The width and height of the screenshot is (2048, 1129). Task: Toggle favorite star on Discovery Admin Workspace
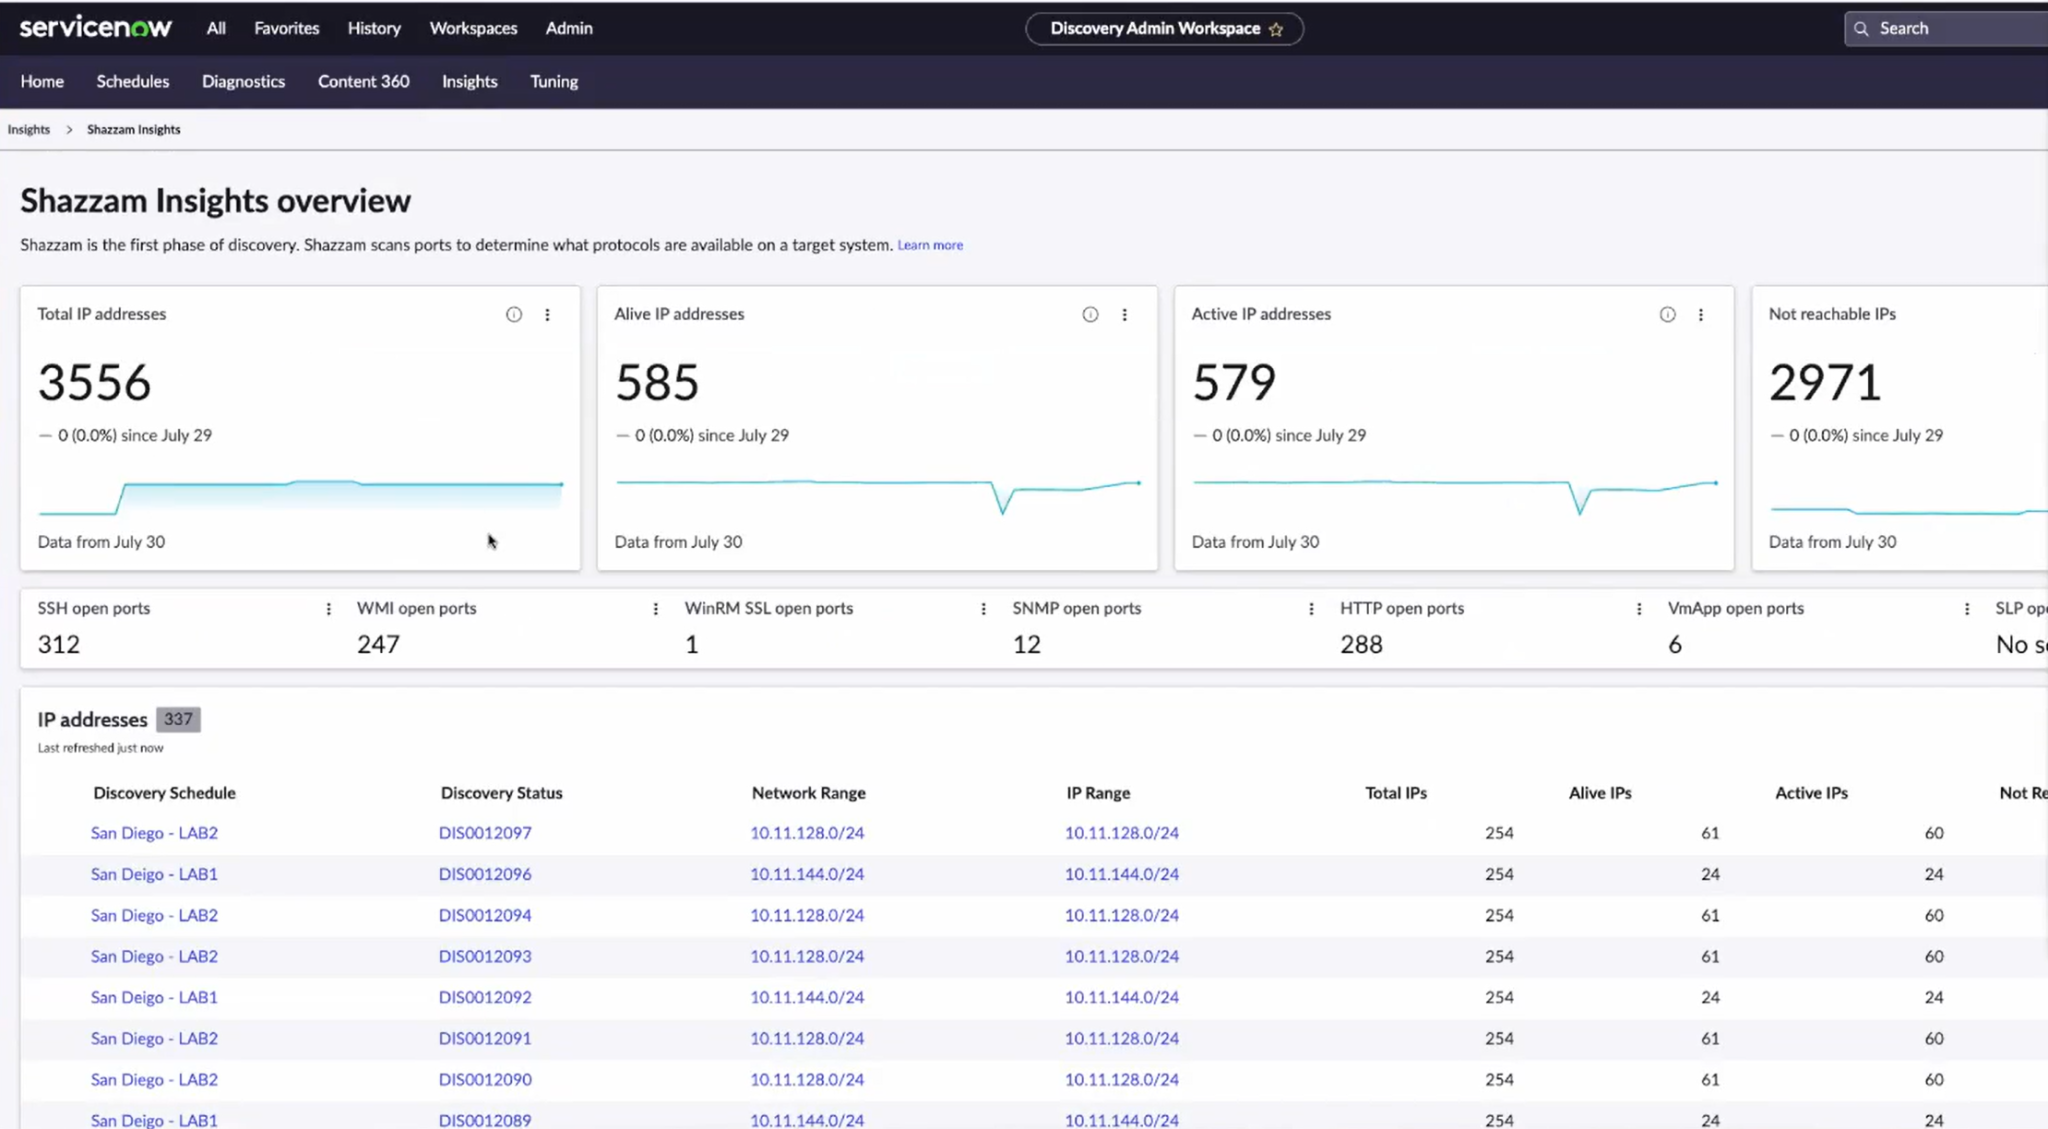click(x=1276, y=30)
